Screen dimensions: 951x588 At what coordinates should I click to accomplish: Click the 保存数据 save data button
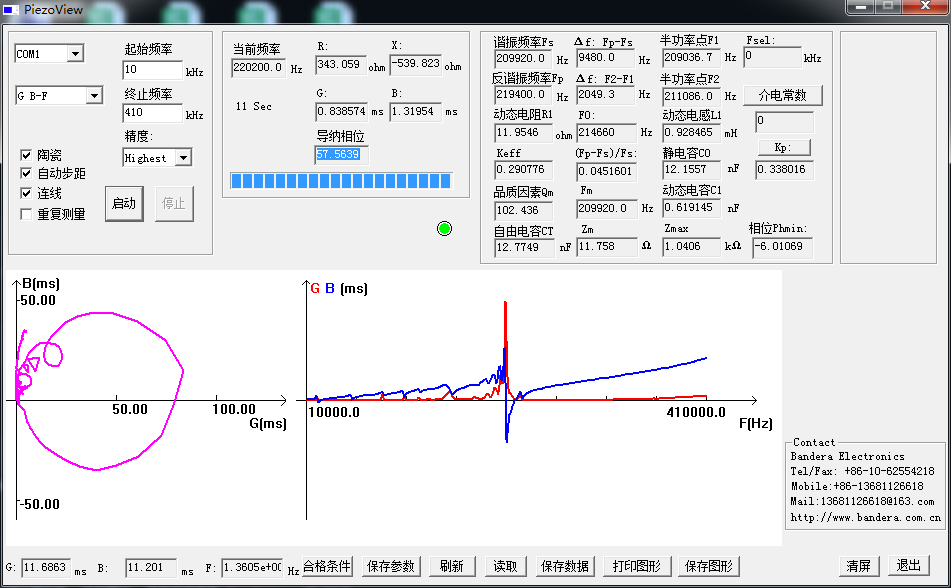tap(565, 566)
